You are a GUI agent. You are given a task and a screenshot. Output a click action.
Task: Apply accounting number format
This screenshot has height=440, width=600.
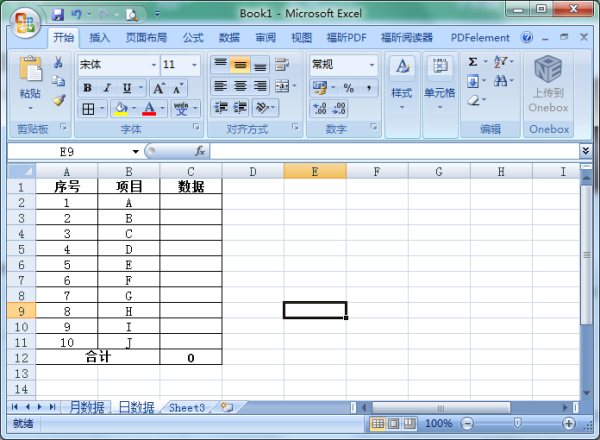[320, 88]
